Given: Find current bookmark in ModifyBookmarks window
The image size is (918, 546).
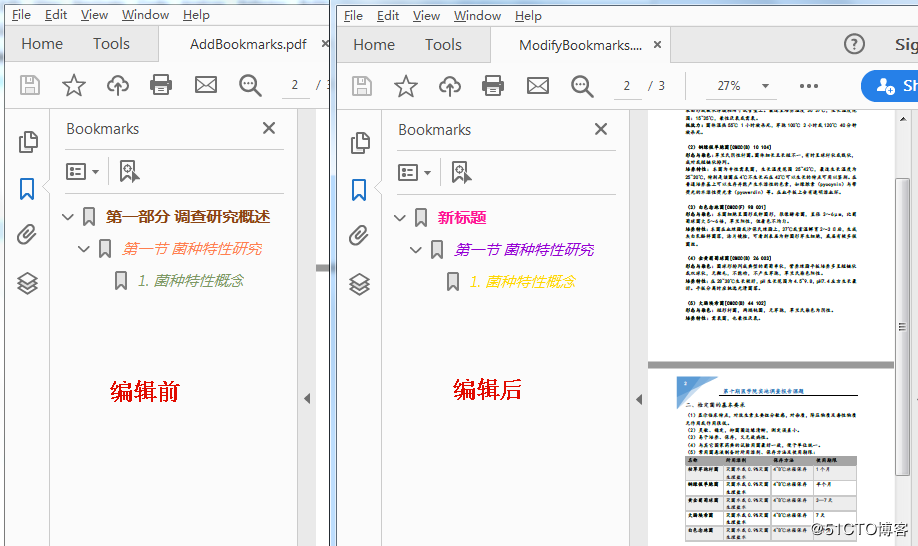Looking at the screenshot, I should (461, 173).
